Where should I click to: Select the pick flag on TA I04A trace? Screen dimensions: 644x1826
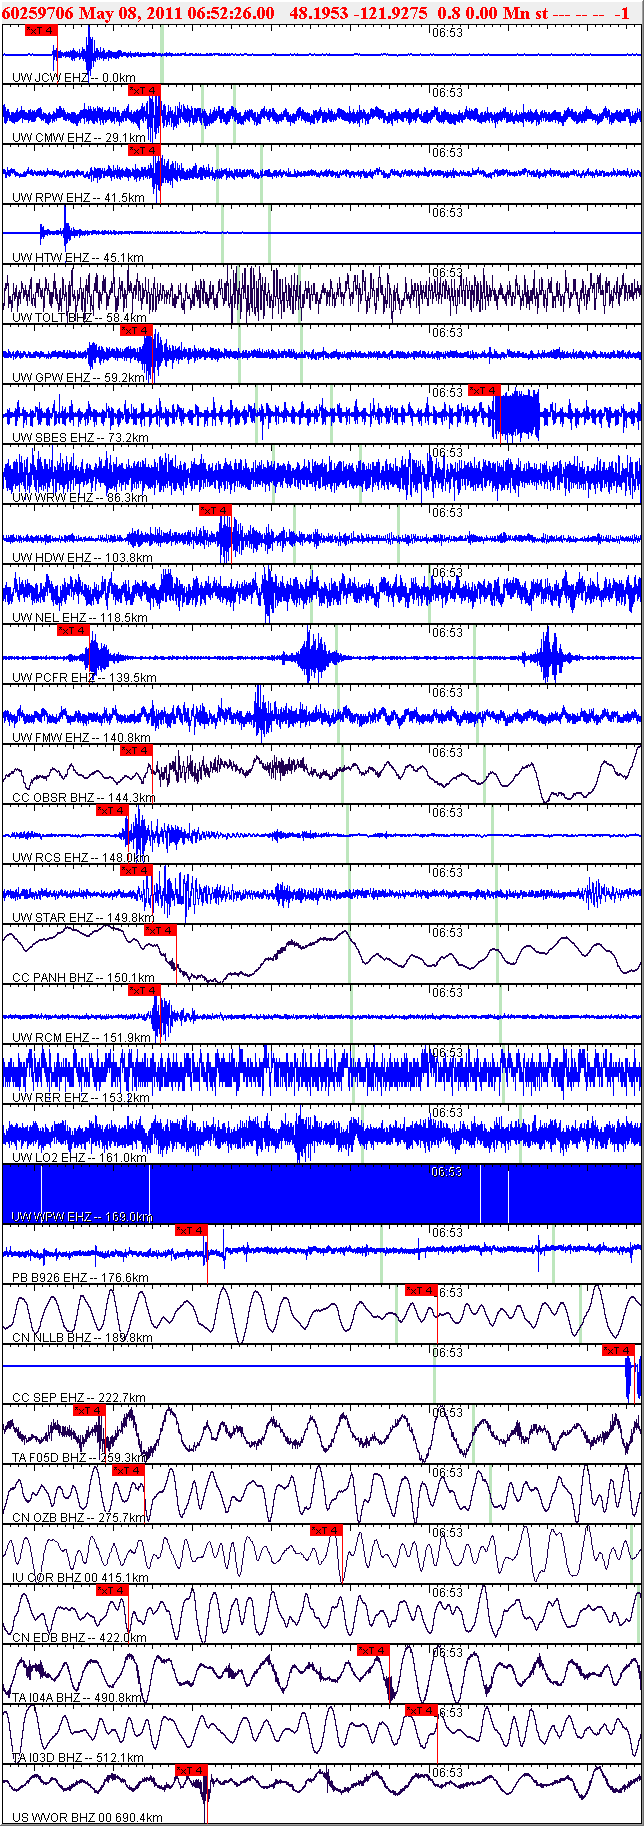[x=373, y=1651]
